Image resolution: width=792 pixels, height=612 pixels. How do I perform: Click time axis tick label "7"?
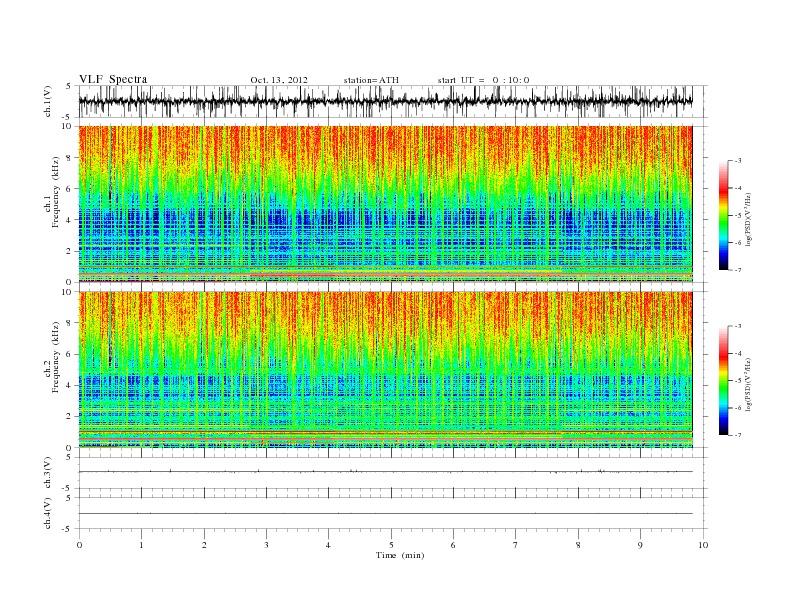coord(515,545)
